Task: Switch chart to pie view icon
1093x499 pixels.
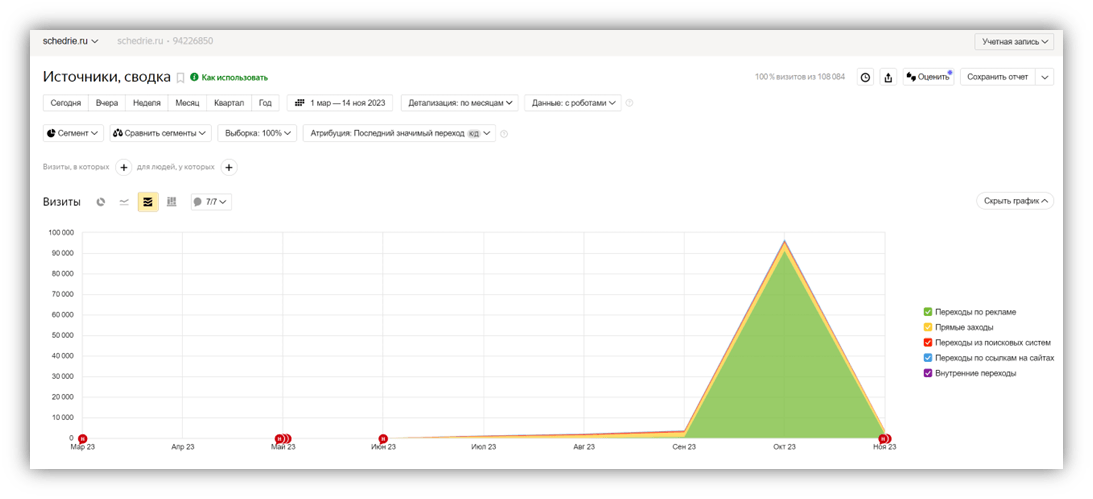Action: click(101, 202)
